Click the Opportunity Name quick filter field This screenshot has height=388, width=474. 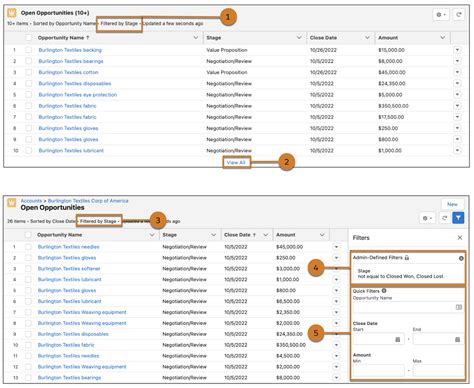pyautogui.click(x=408, y=307)
